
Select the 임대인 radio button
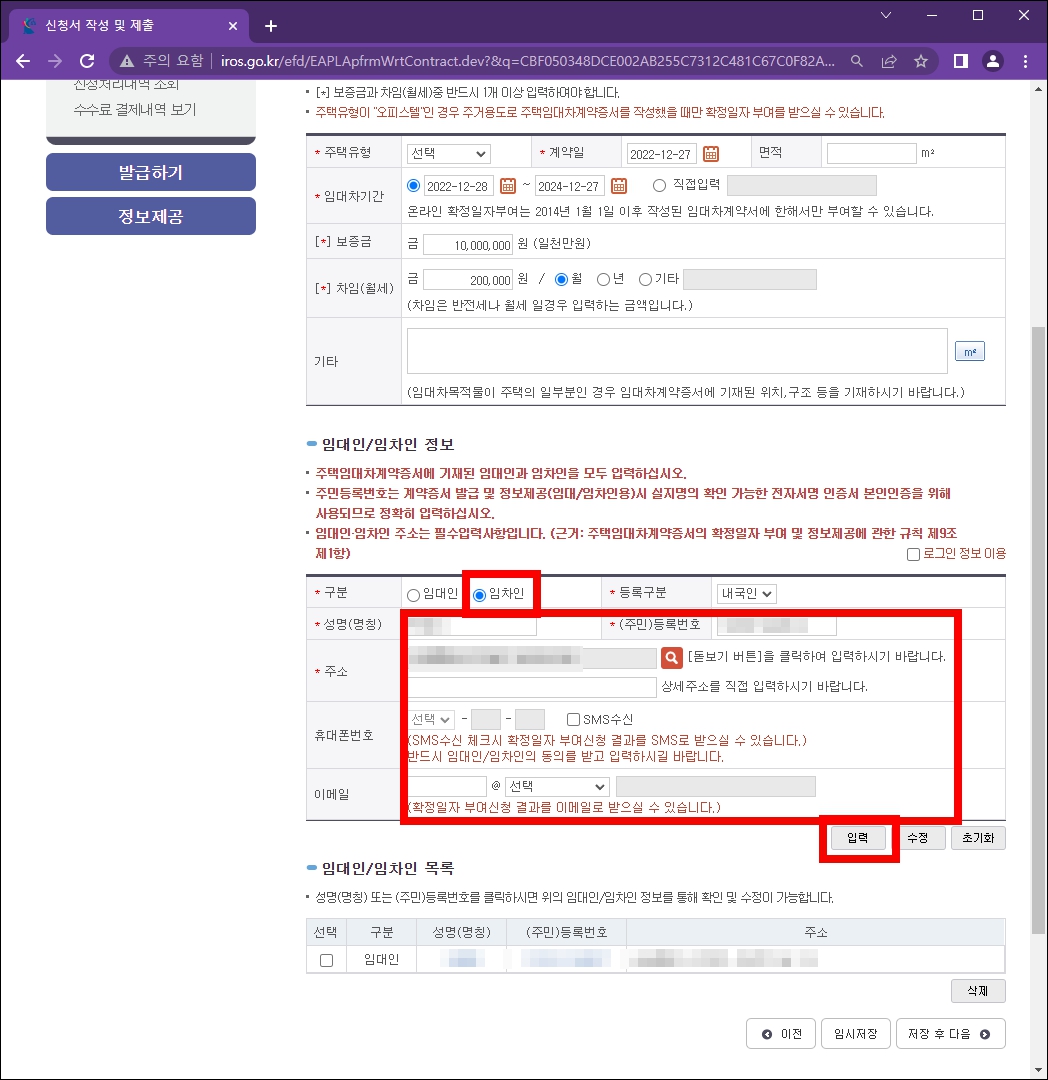click(x=412, y=592)
